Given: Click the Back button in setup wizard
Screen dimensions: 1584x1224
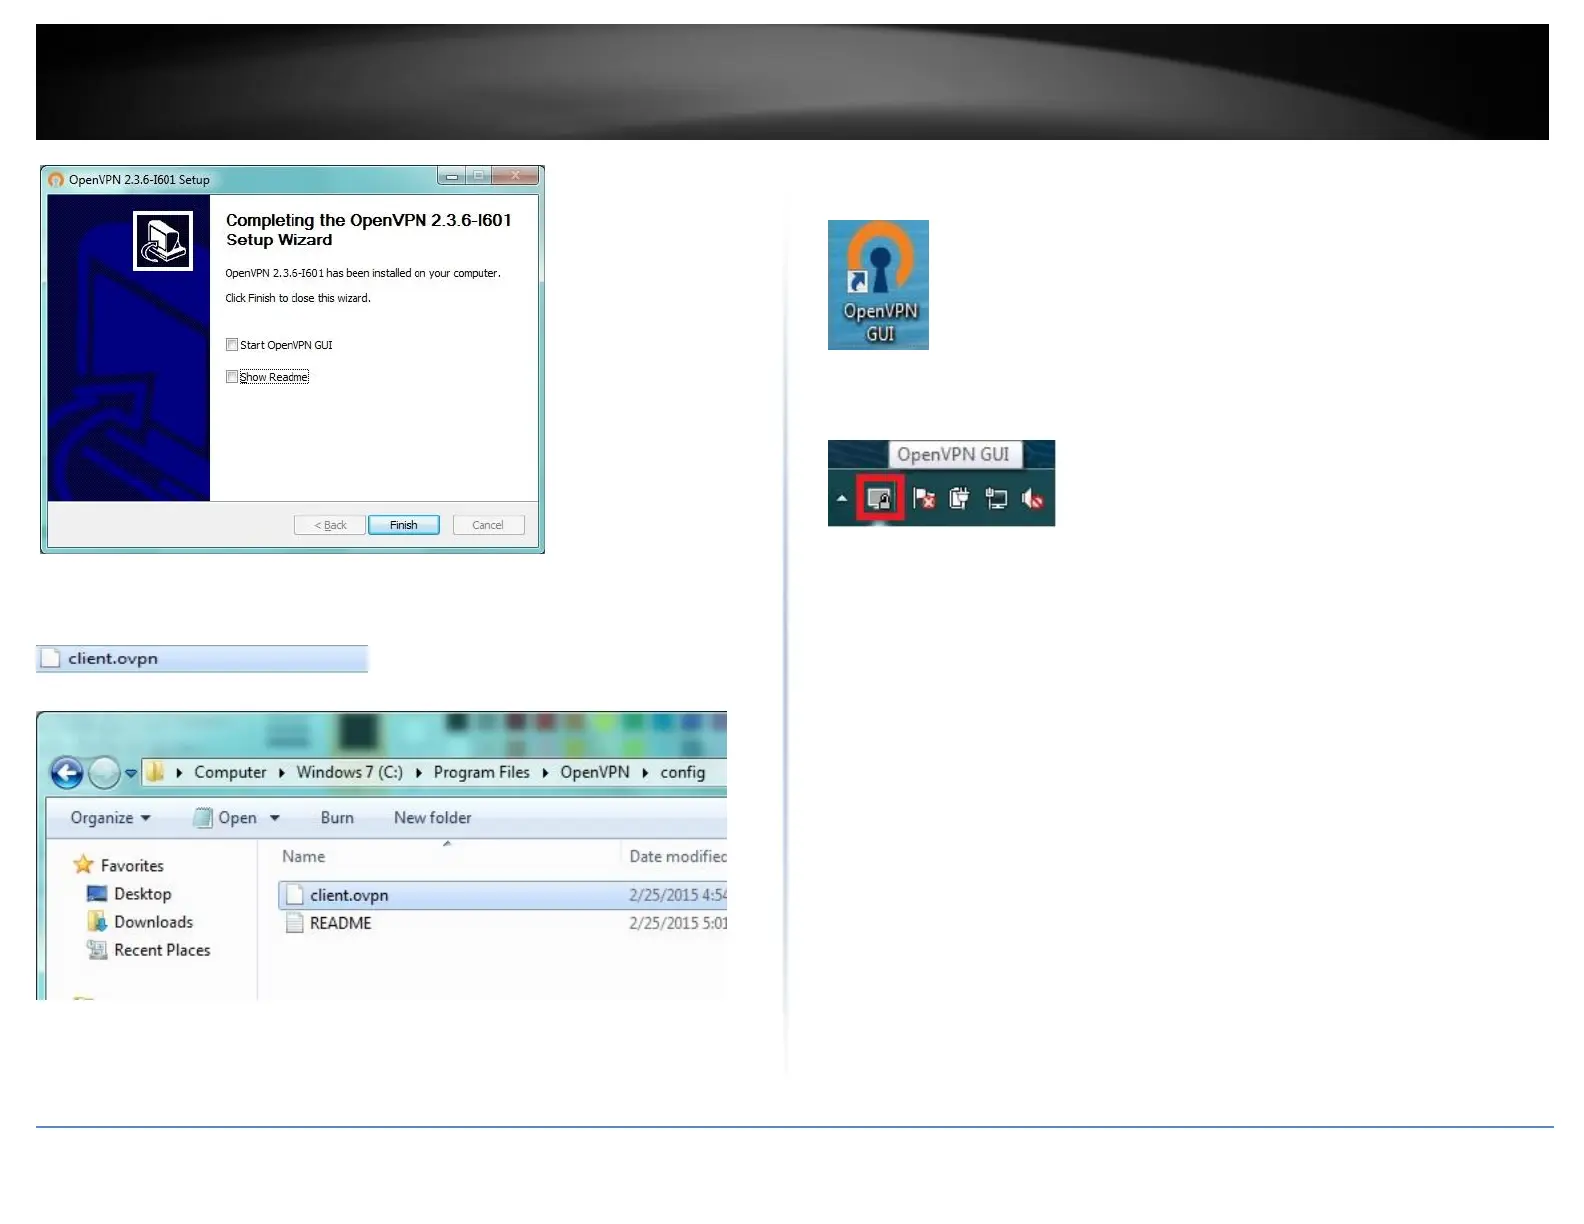Looking at the screenshot, I should (330, 525).
